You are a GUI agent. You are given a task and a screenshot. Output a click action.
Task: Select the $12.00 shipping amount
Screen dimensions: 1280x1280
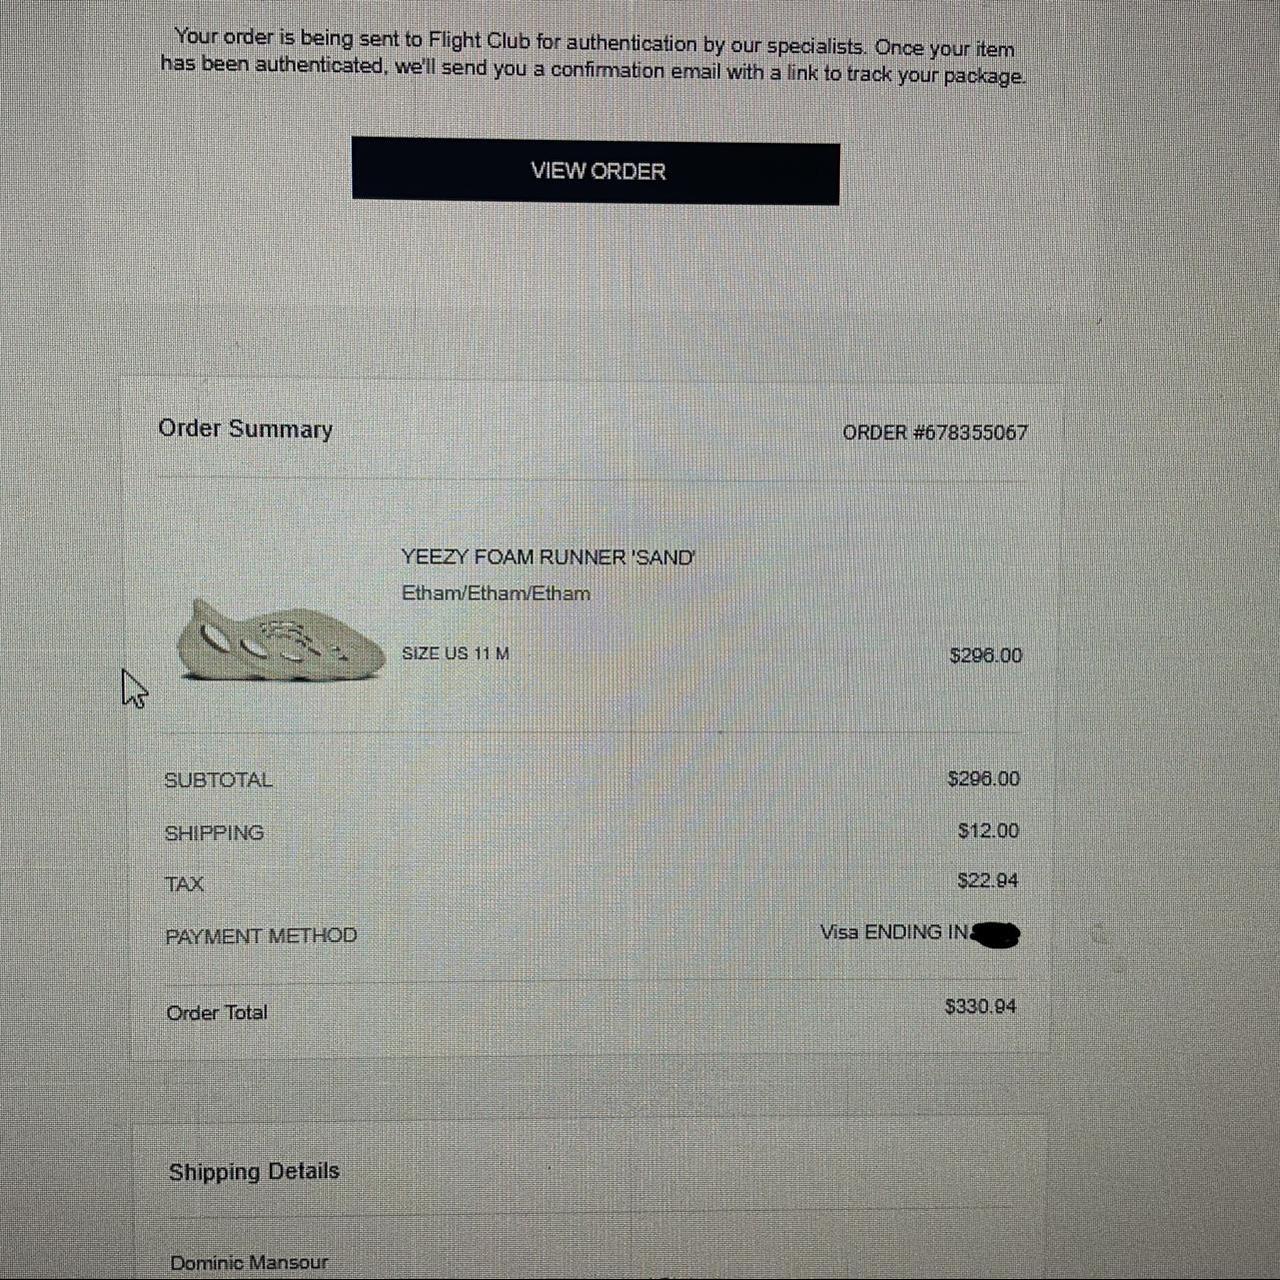click(x=988, y=831)
